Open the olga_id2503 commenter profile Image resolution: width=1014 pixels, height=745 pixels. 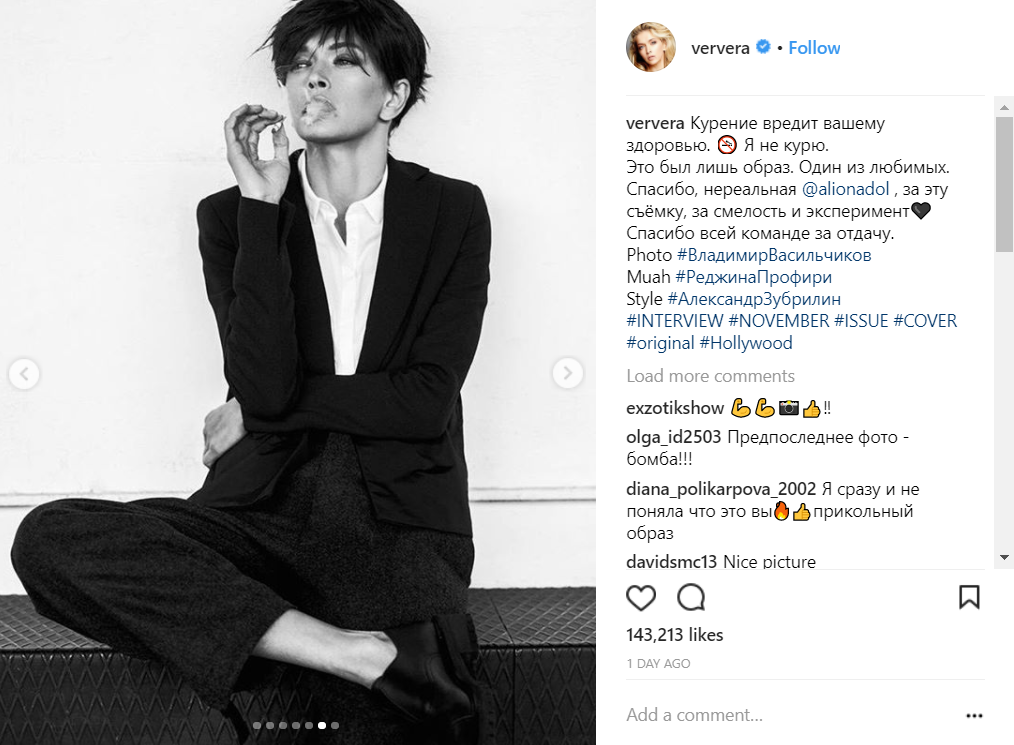(x=673, y=438)
